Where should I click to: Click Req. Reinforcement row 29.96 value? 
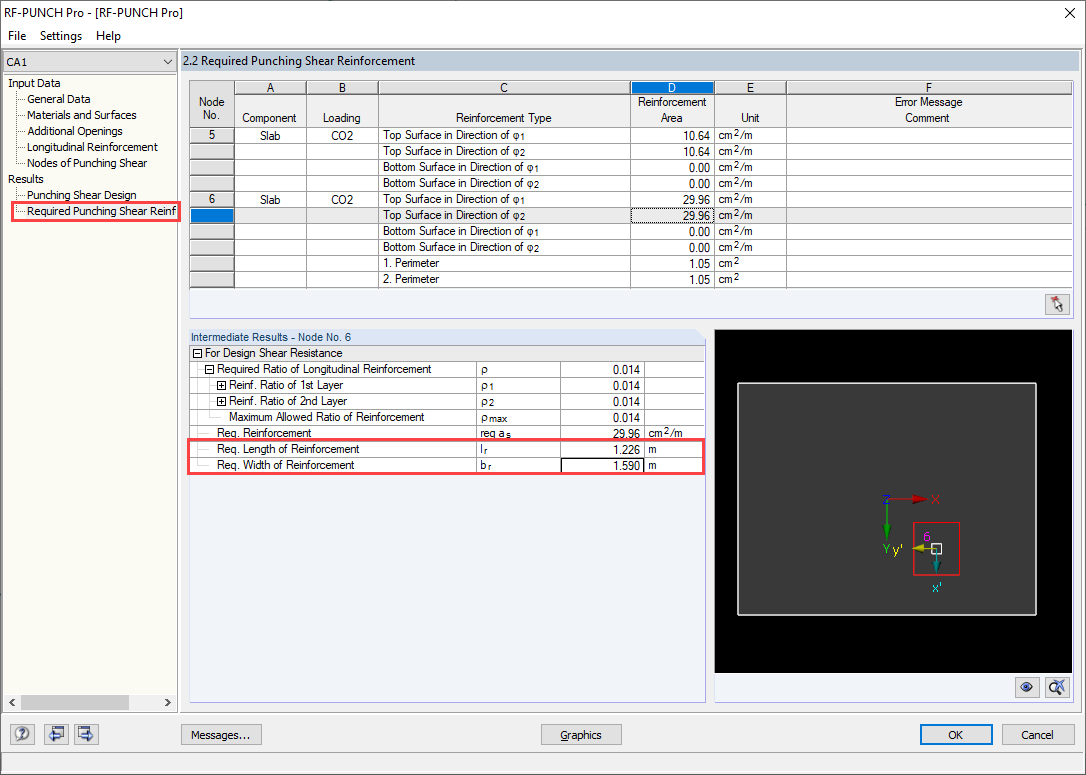pyautogui.click(x=602, y=434)
